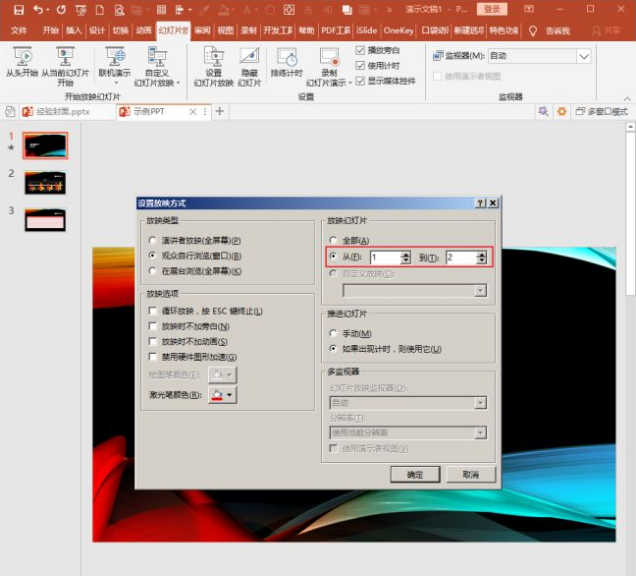Screen dimensions: 636x576
Task: Click the 排练计时 ribbon icon
Action: (x=287, y=57)
